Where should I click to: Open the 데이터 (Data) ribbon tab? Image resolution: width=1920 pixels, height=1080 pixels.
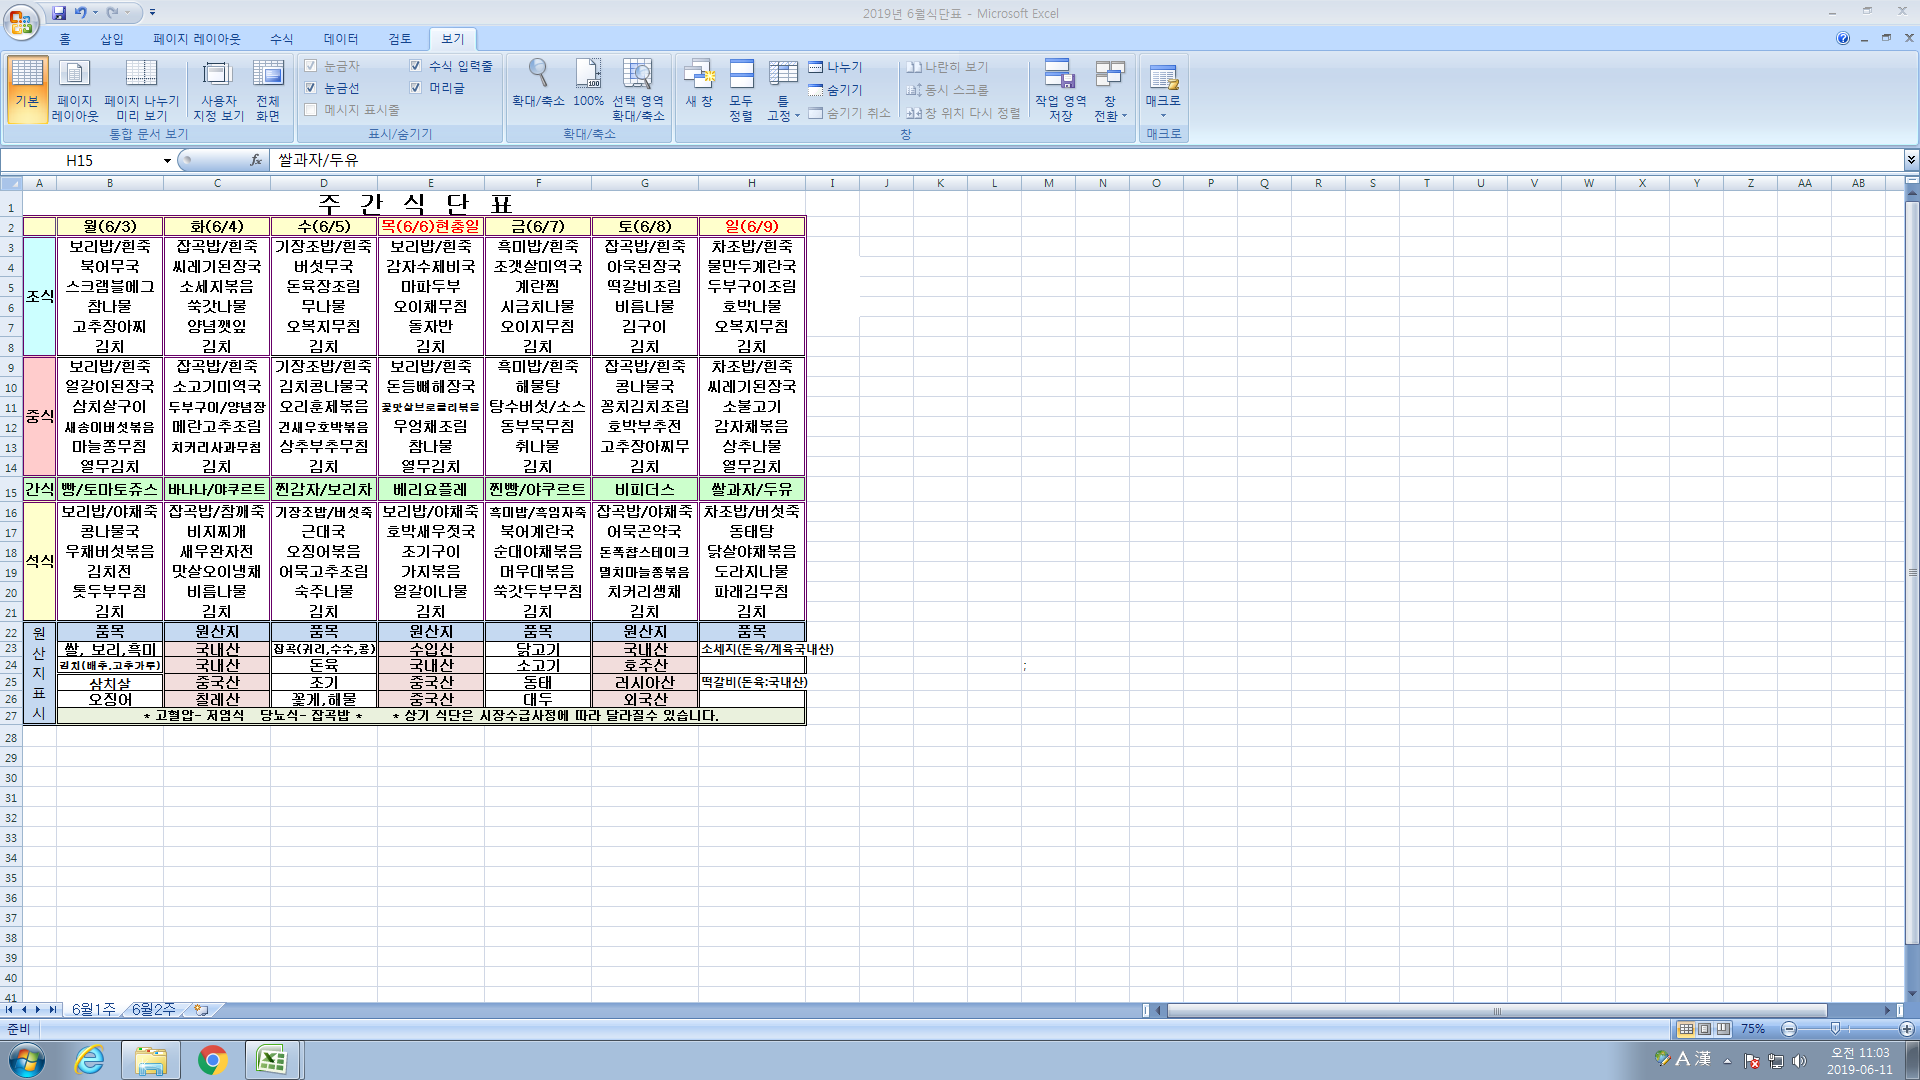coord(340,39)
